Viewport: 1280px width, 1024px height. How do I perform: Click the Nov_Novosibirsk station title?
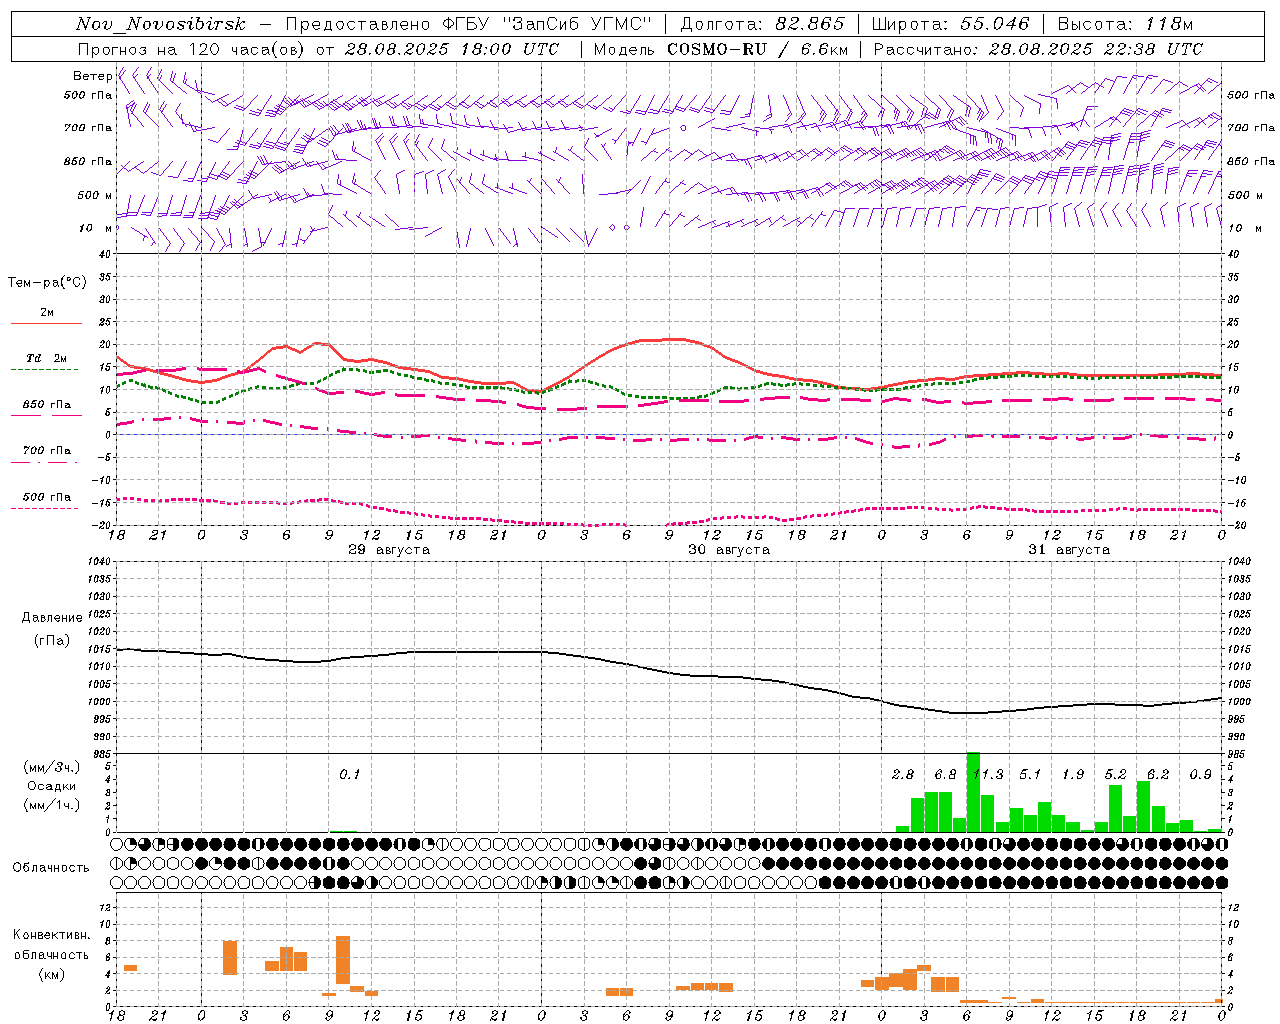click(161, 24)
